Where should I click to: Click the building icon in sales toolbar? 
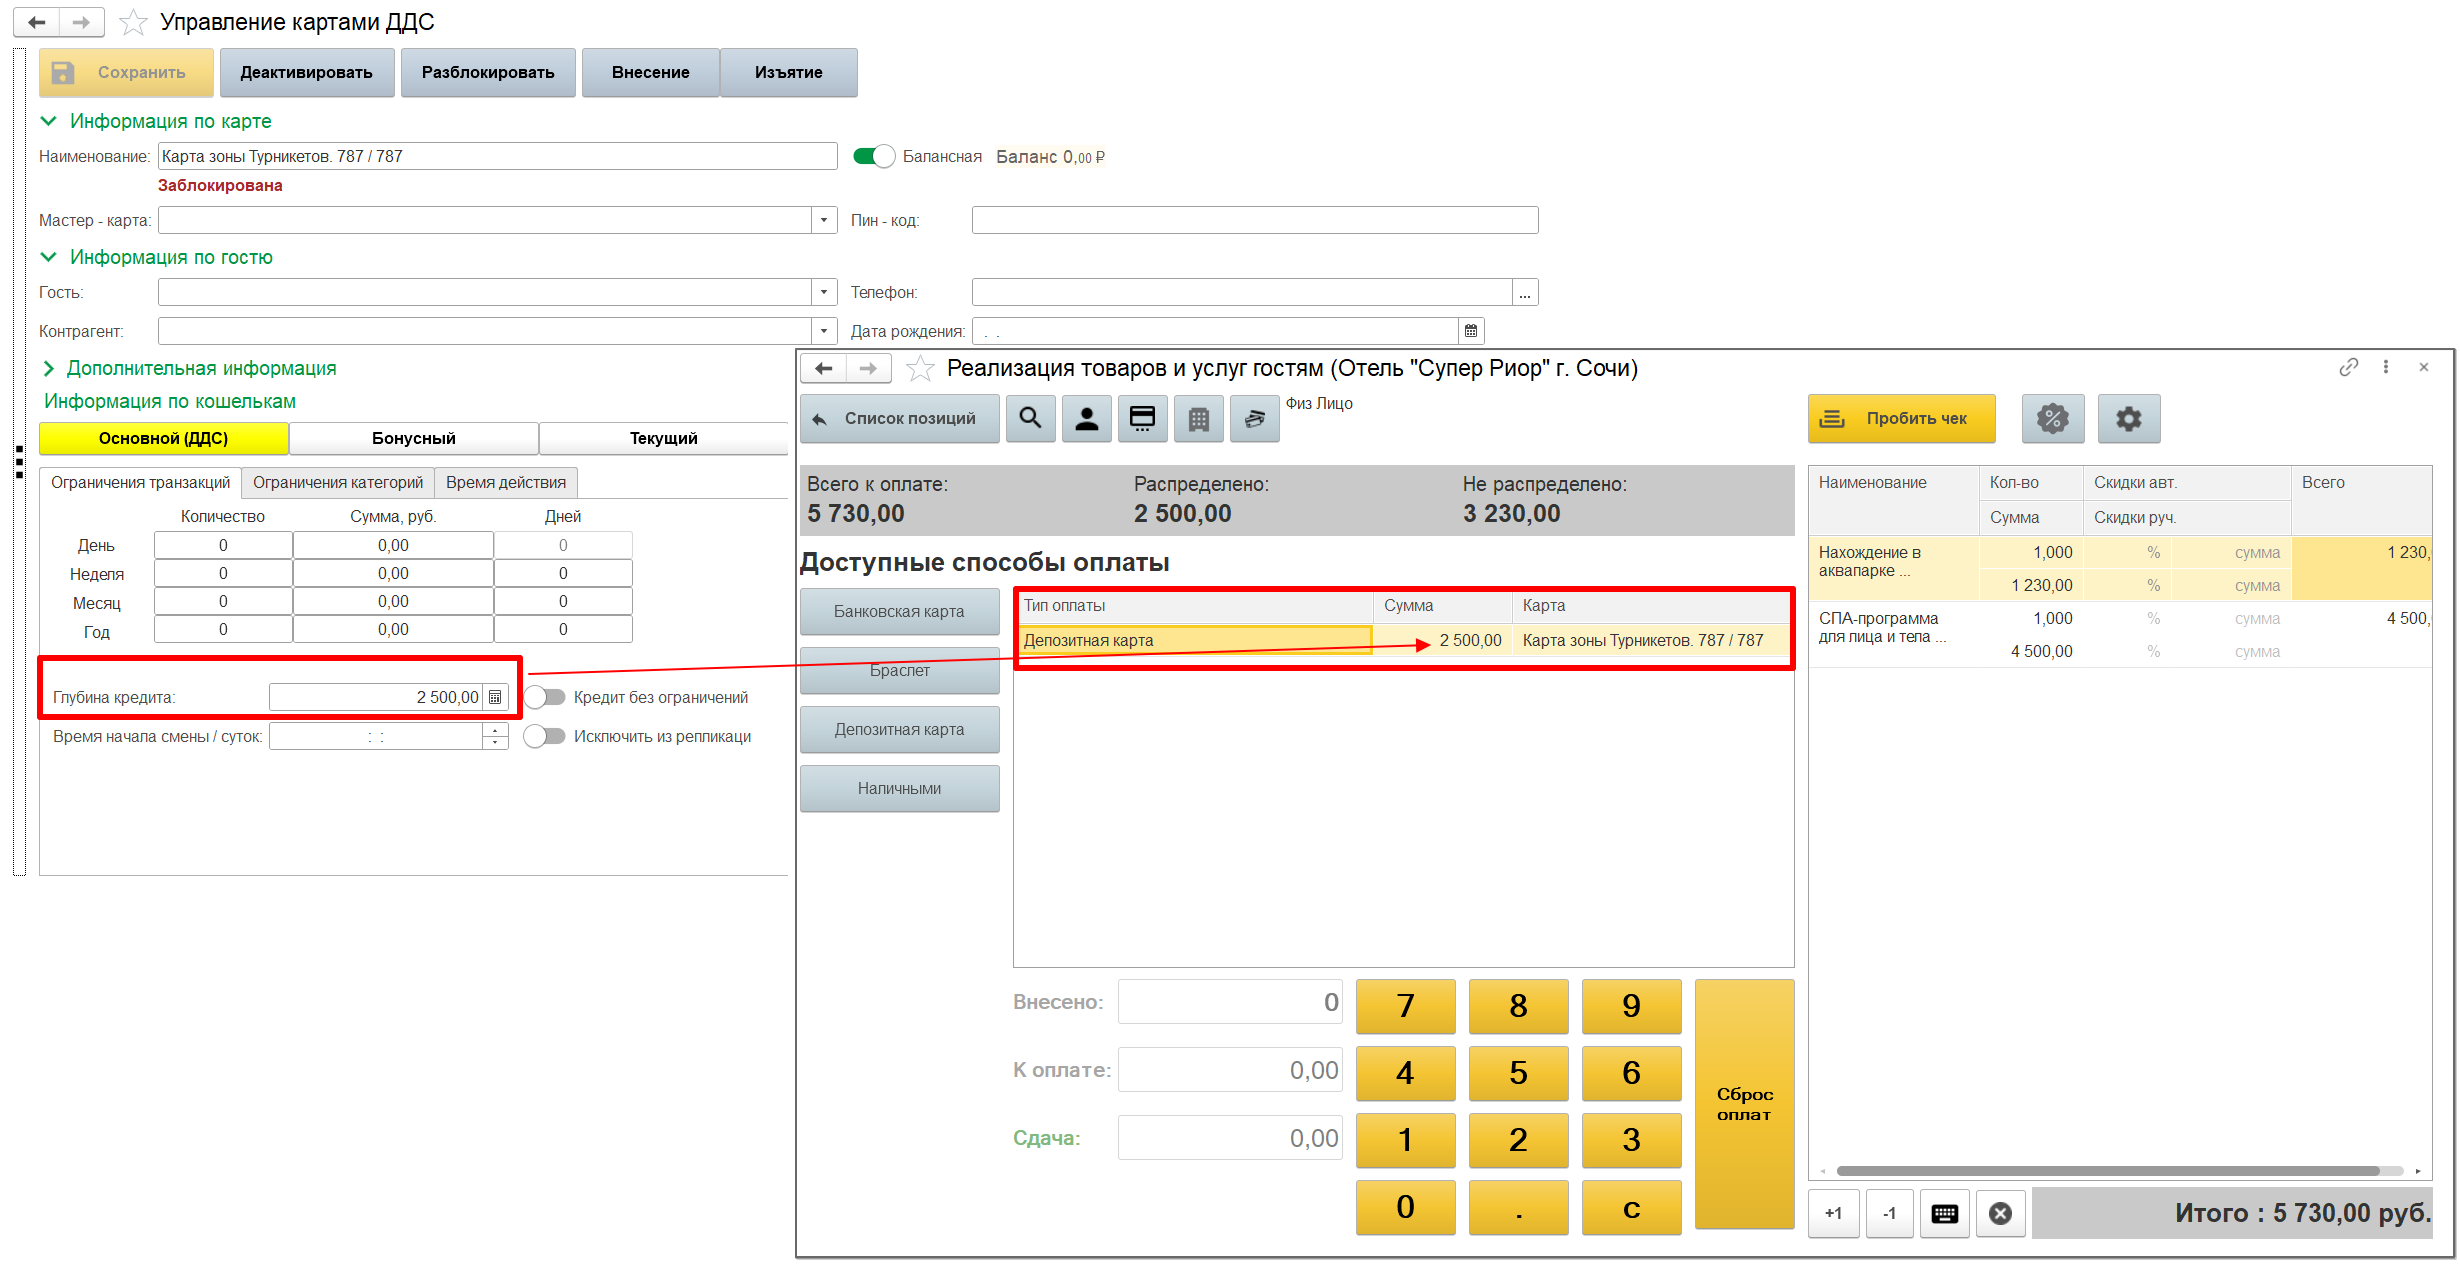click(1198, 418)
